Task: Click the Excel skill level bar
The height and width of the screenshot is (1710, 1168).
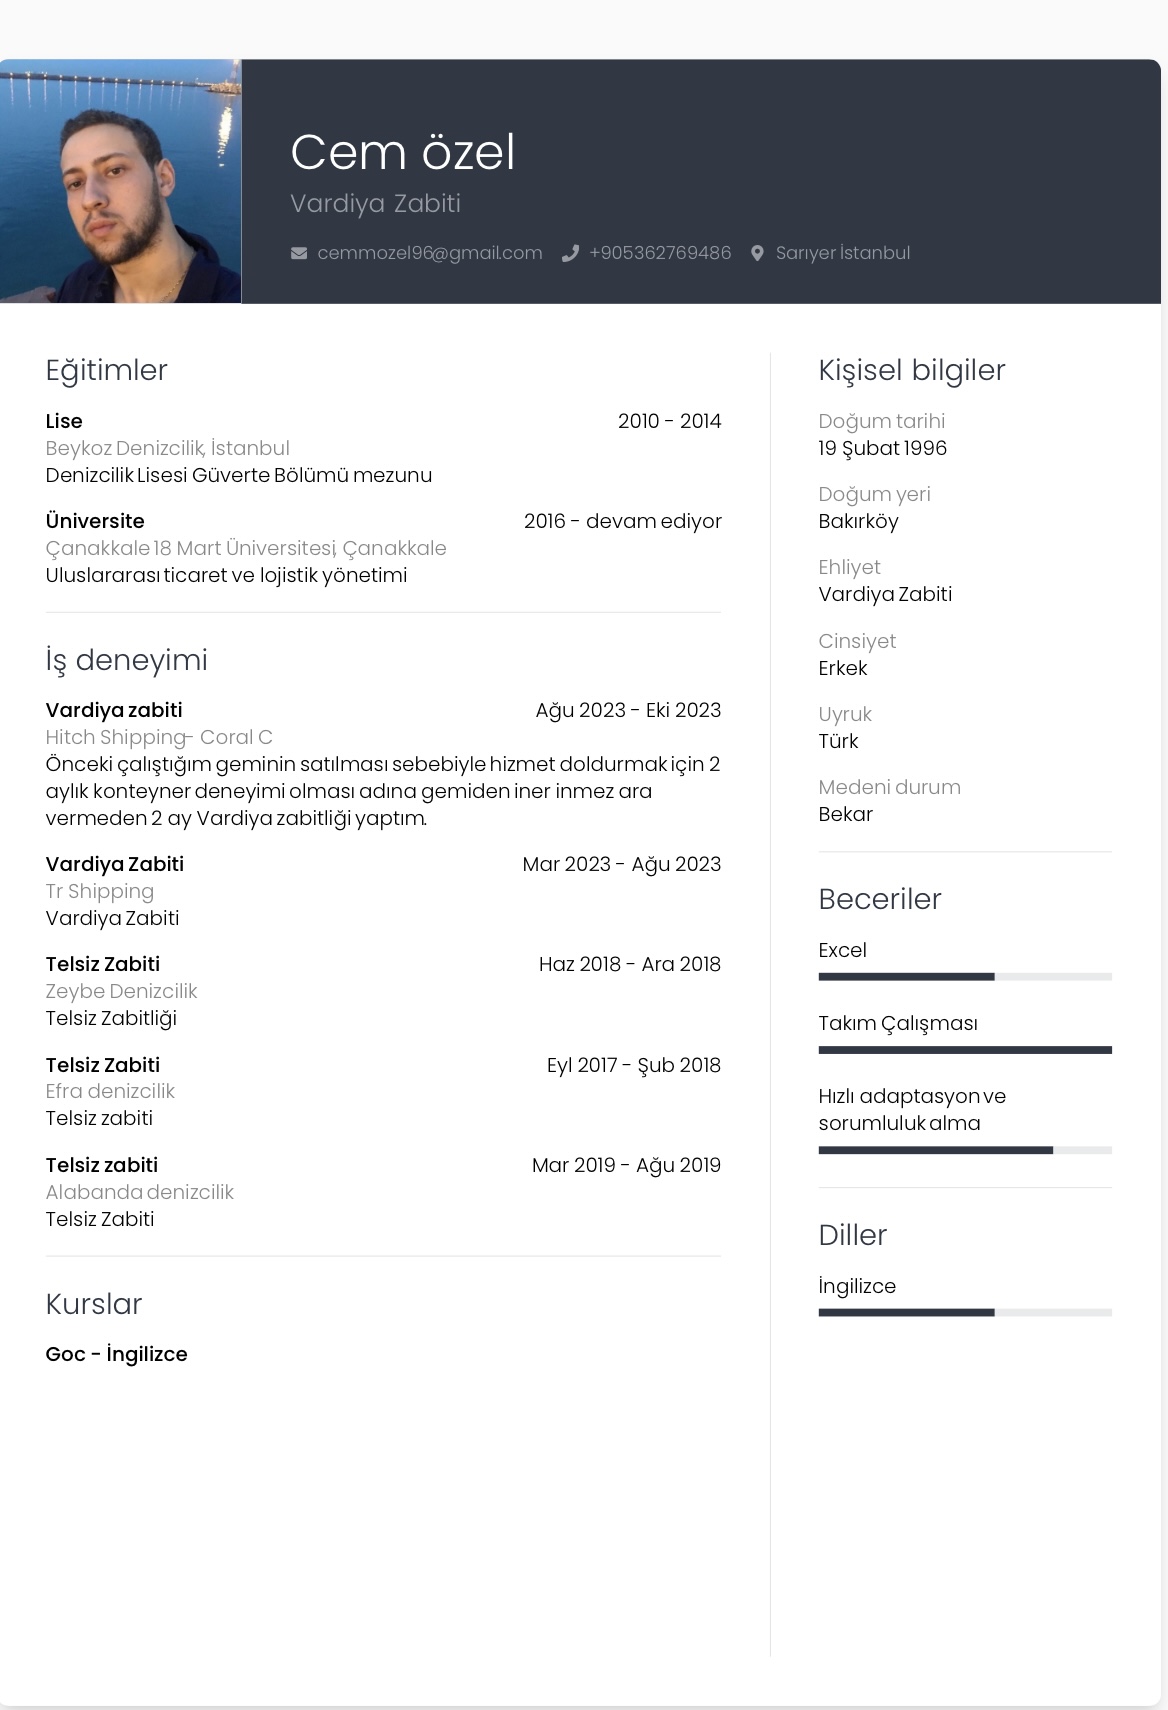Action: 964,977
